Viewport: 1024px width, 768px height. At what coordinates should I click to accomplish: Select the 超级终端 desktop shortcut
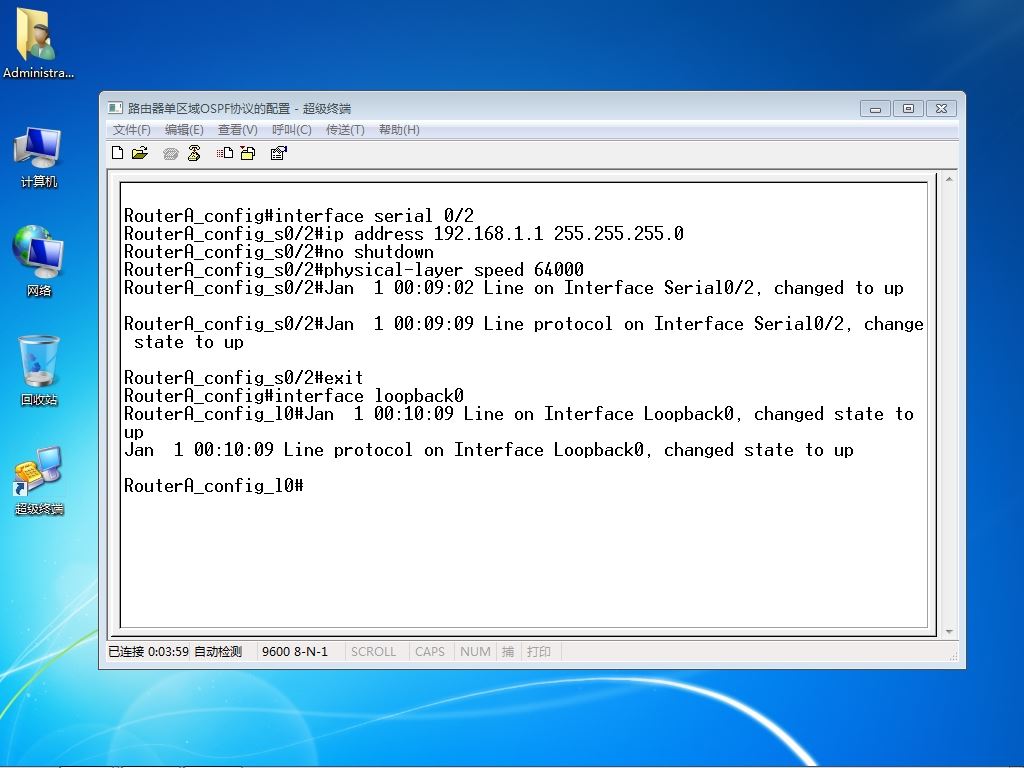tap(39, 481)
